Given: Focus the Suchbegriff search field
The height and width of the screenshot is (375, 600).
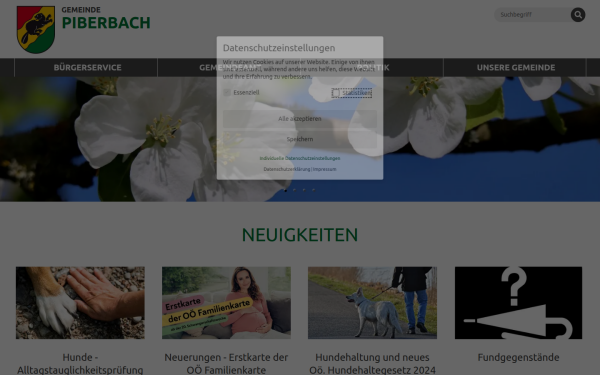Looking at the screenshot, I should coord(534,15).
